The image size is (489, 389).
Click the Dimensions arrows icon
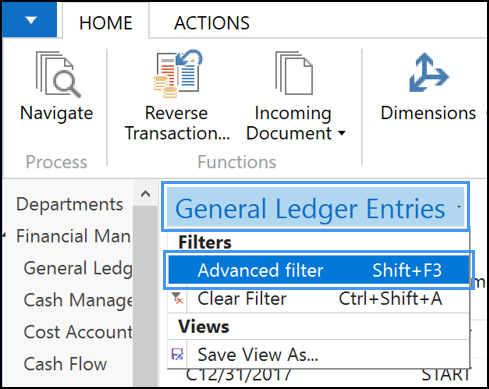pyautogui.click(x=429, y=72)
